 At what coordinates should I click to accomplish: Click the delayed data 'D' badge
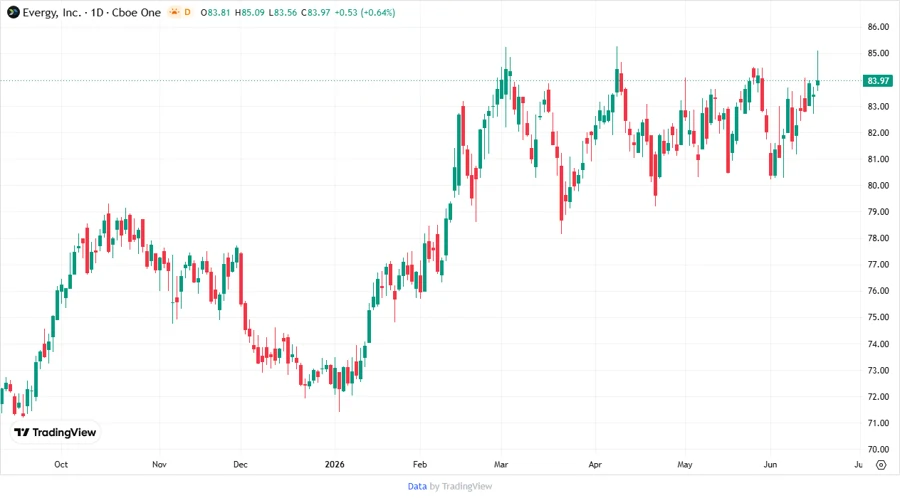tap(187, 12)
